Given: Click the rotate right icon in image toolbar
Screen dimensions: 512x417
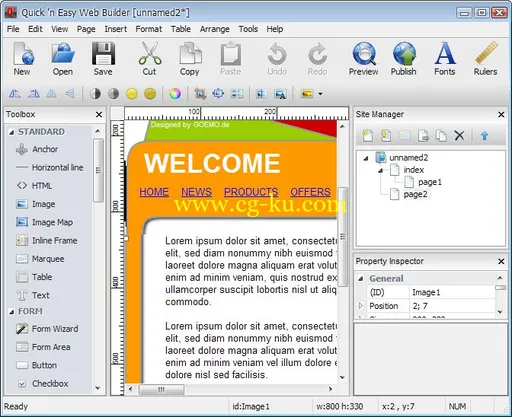Looking at the screenshot, I should pyautogui.click(x=33, y=94).
